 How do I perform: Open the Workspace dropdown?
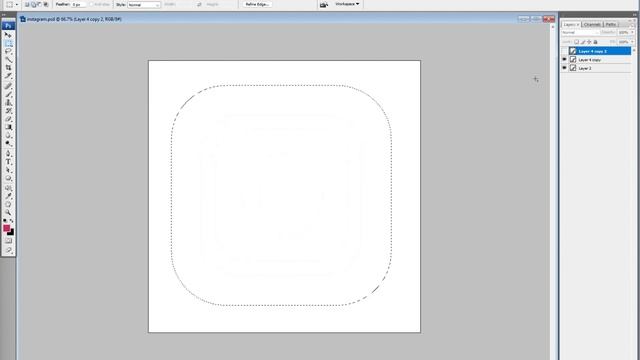coord(347,4)
